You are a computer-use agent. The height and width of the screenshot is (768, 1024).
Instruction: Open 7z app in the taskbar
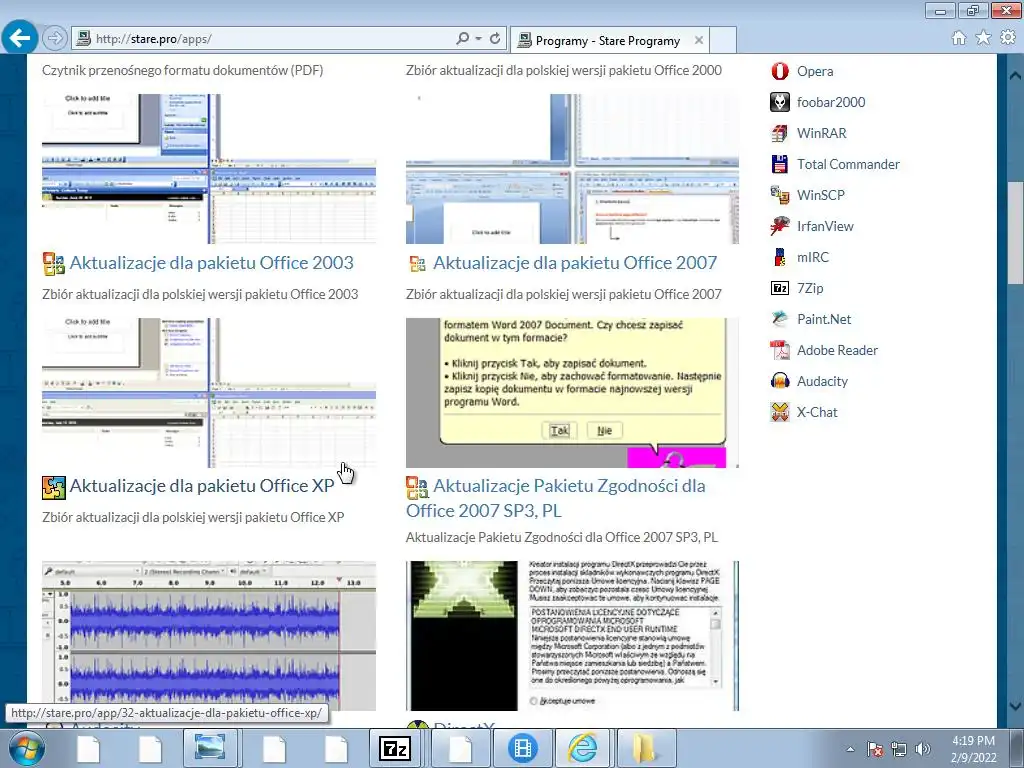tap(394, 748)
